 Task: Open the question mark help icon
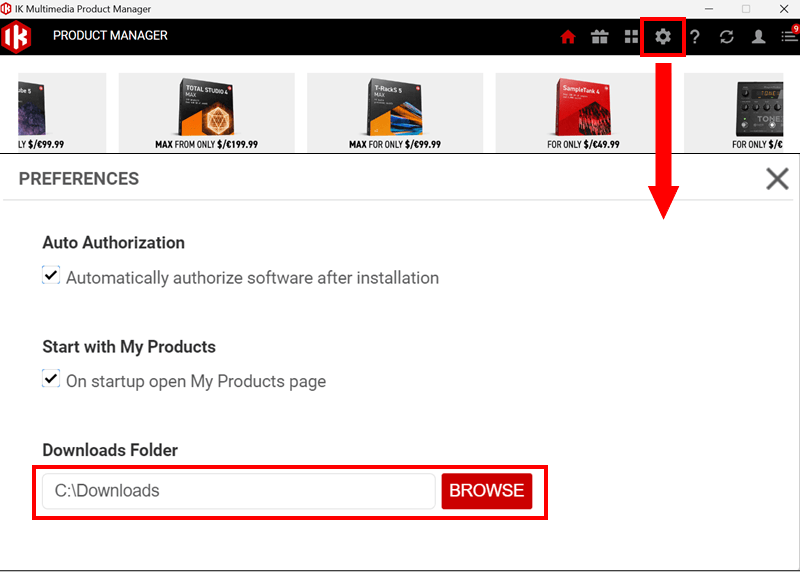(x=695, y=37)
